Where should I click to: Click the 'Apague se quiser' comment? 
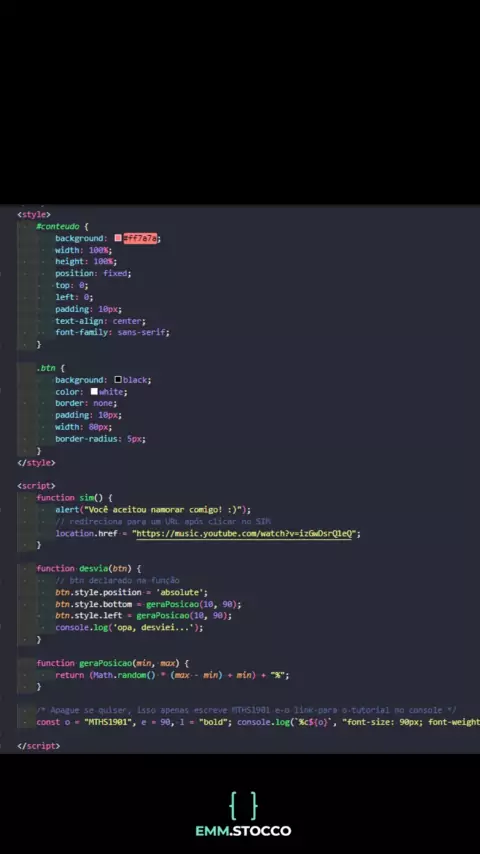(x=246, y=710)
